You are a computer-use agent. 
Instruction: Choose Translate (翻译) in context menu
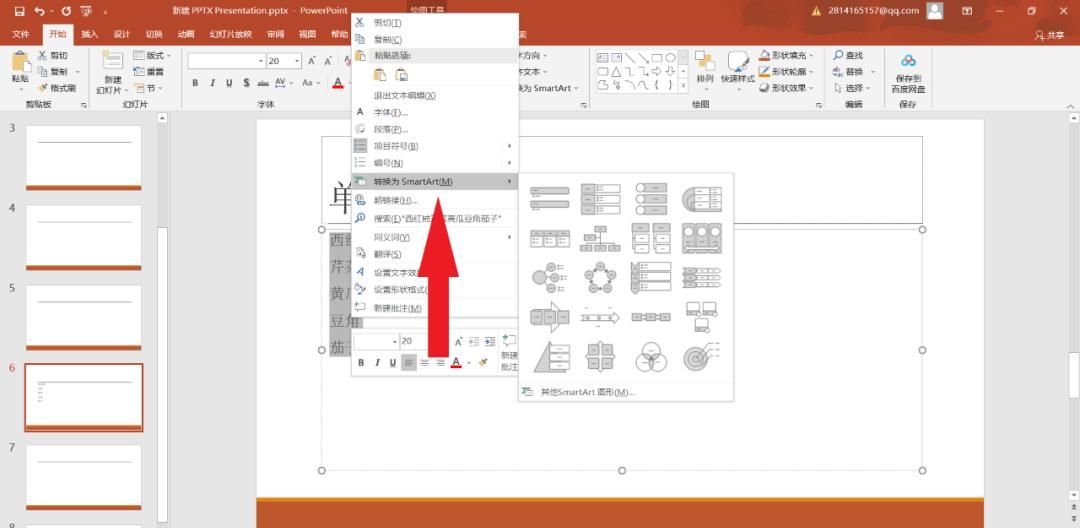(x=435, y=254)
